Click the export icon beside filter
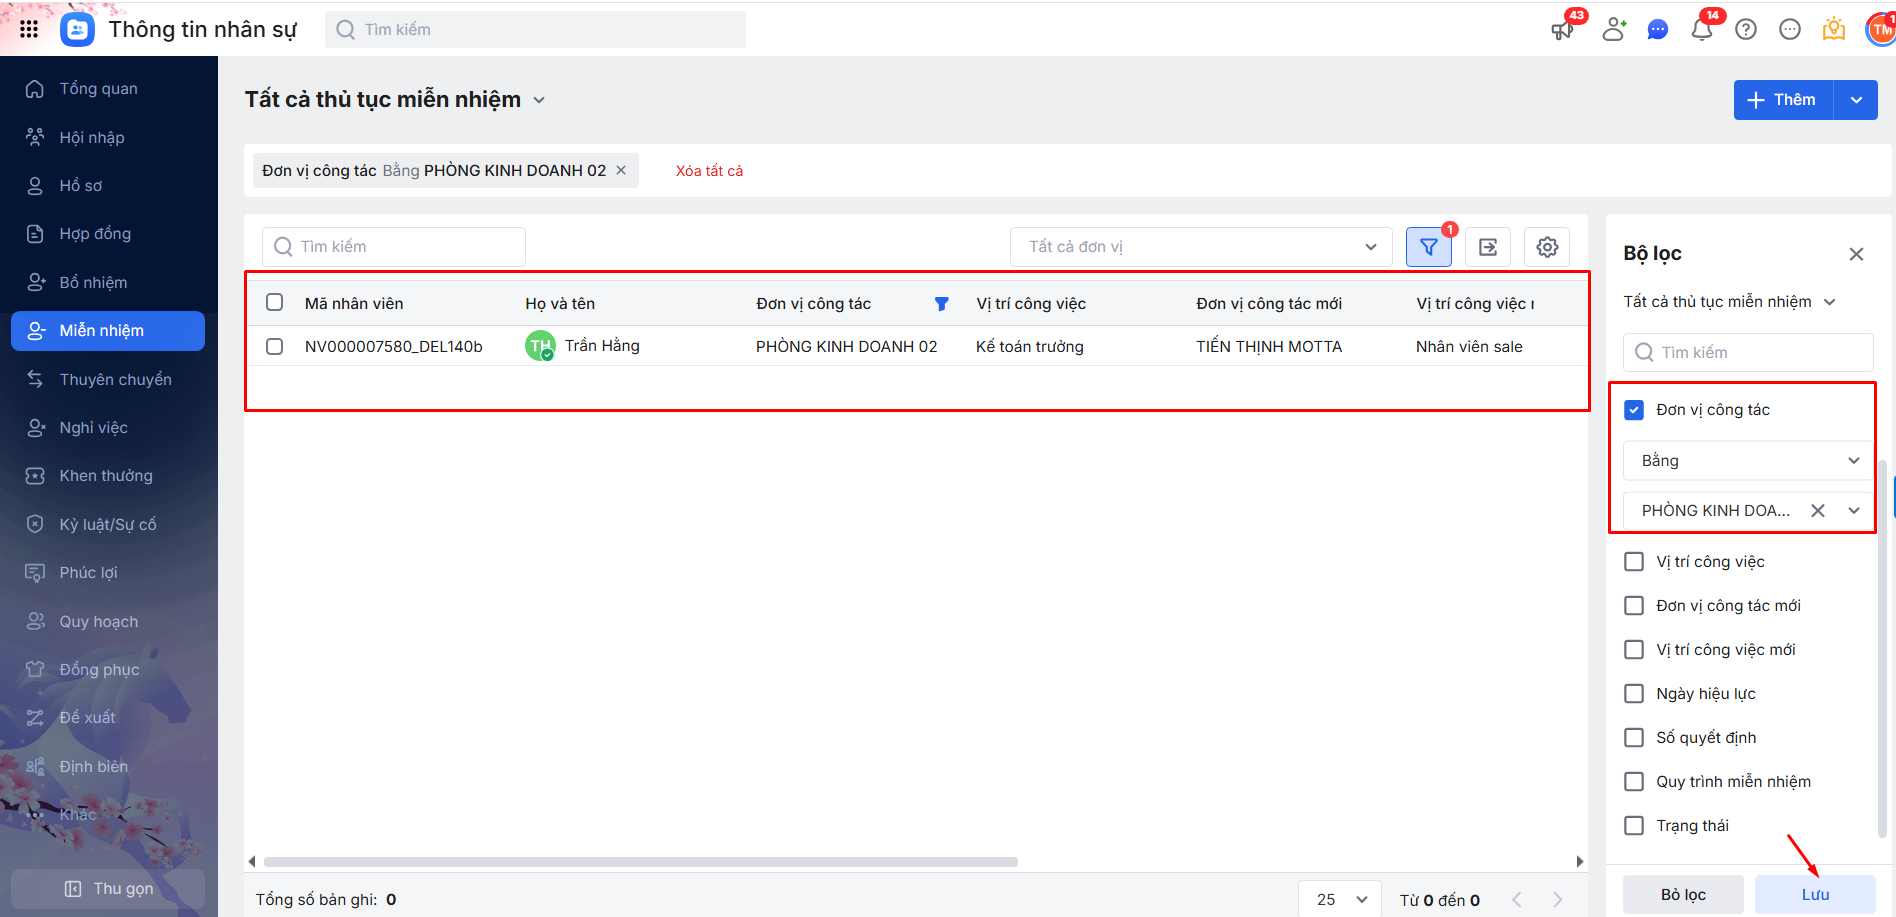The height and width of the screenshot is (917, 1896). 1487,247
